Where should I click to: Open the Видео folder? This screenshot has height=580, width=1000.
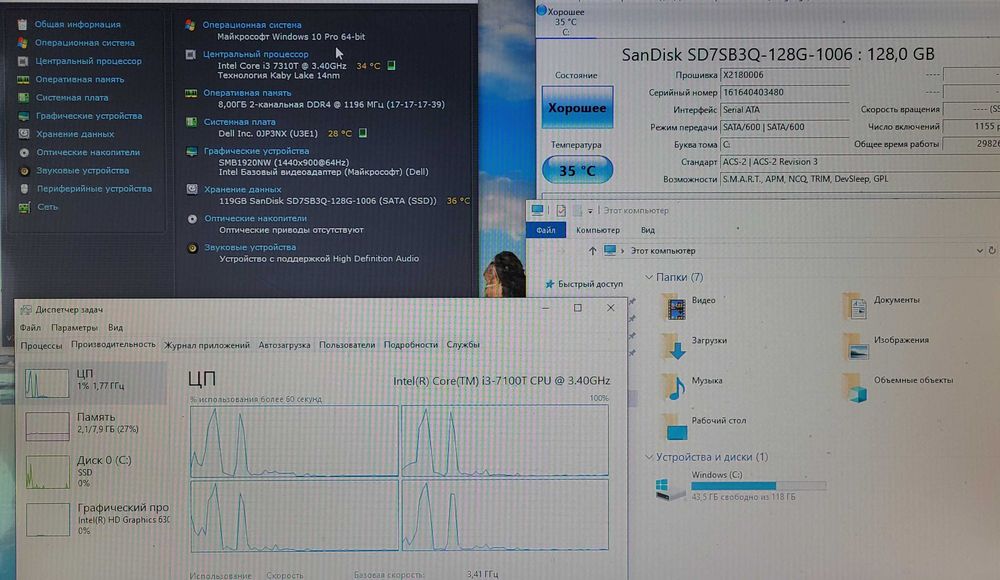tap(689, 306)
